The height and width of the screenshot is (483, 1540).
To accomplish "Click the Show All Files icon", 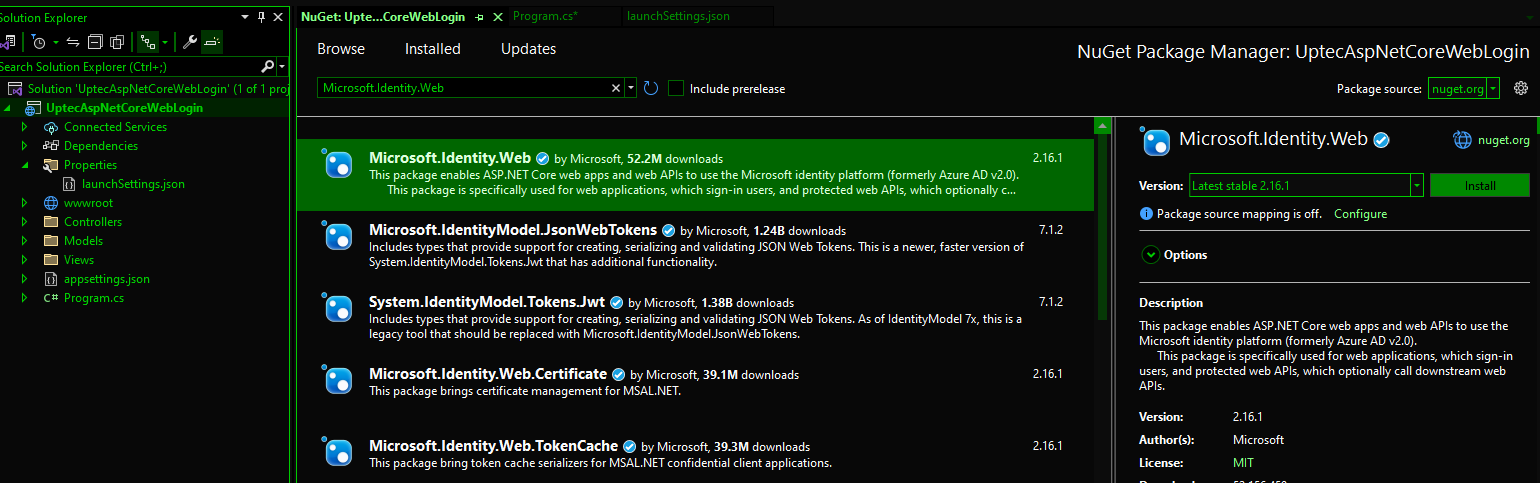I will [116, 42].
